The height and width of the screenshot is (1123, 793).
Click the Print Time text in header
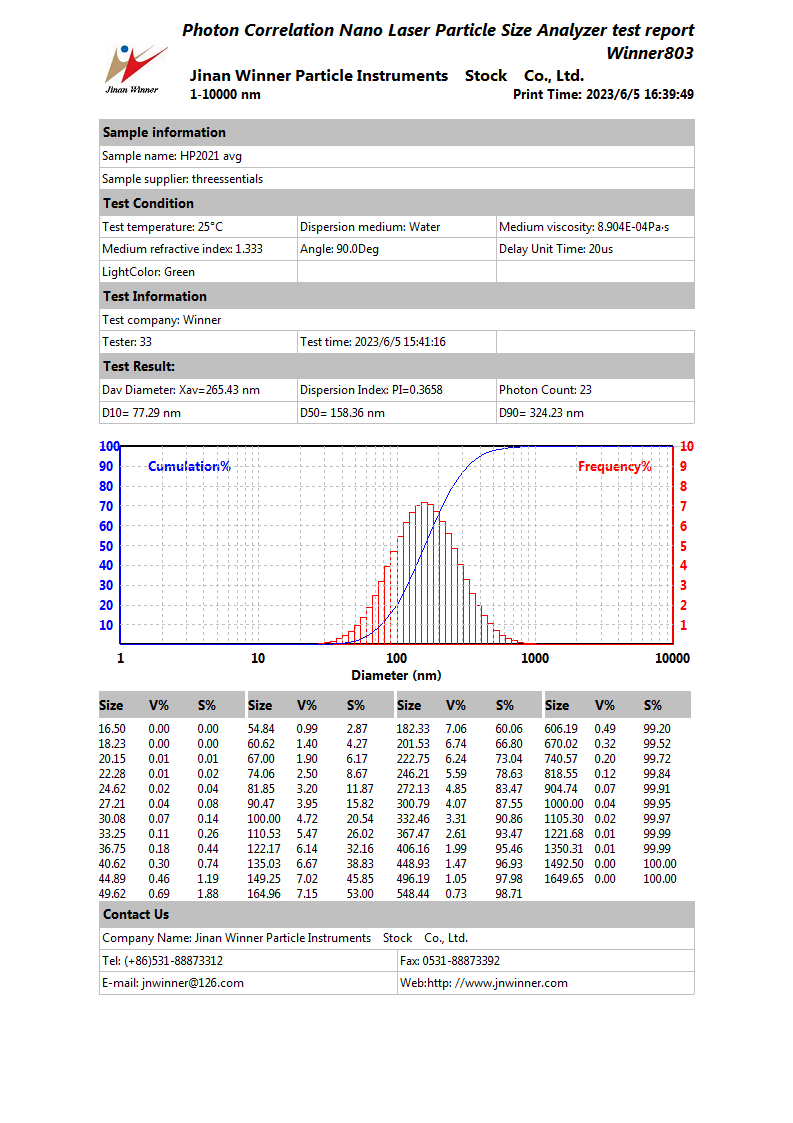[603, 95]
